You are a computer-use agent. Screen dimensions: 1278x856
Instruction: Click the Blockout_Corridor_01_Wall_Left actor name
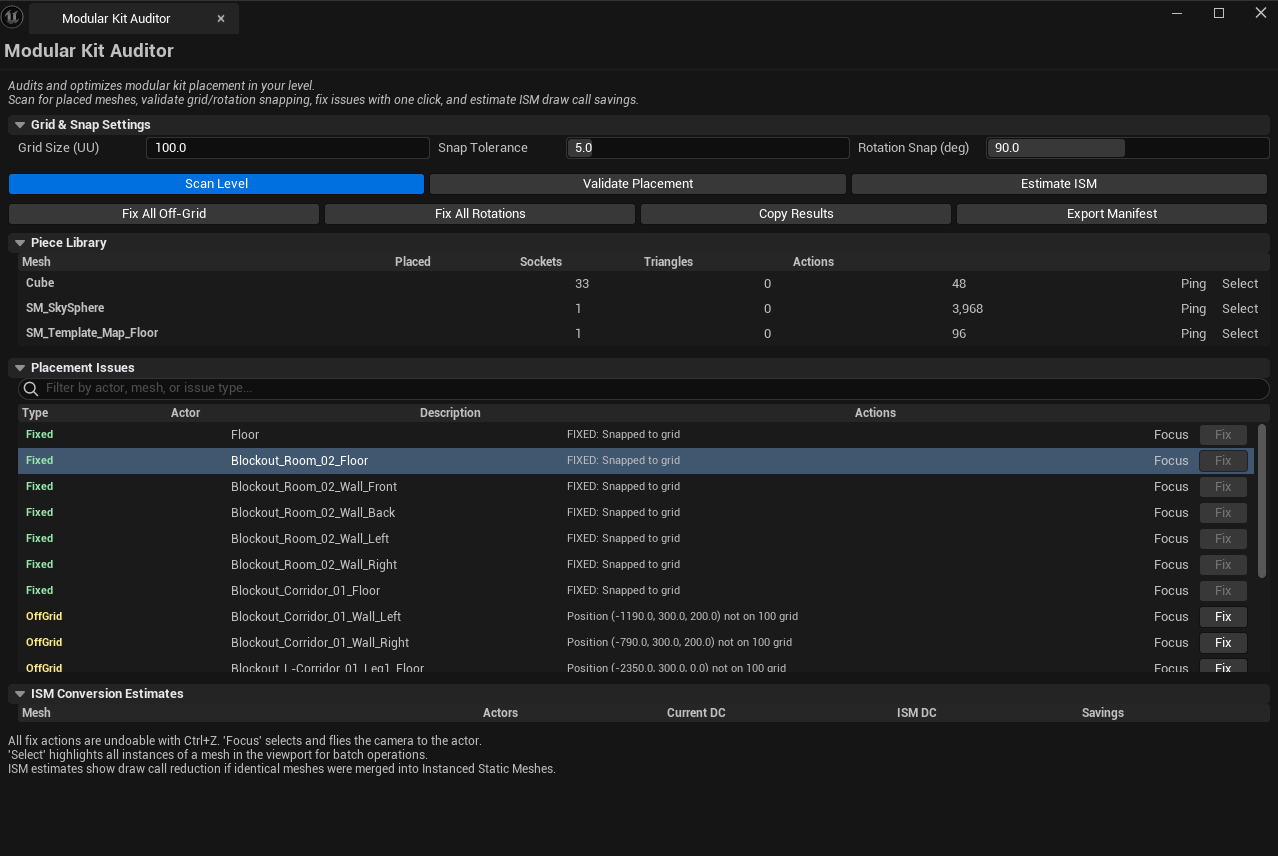(316, 617)
